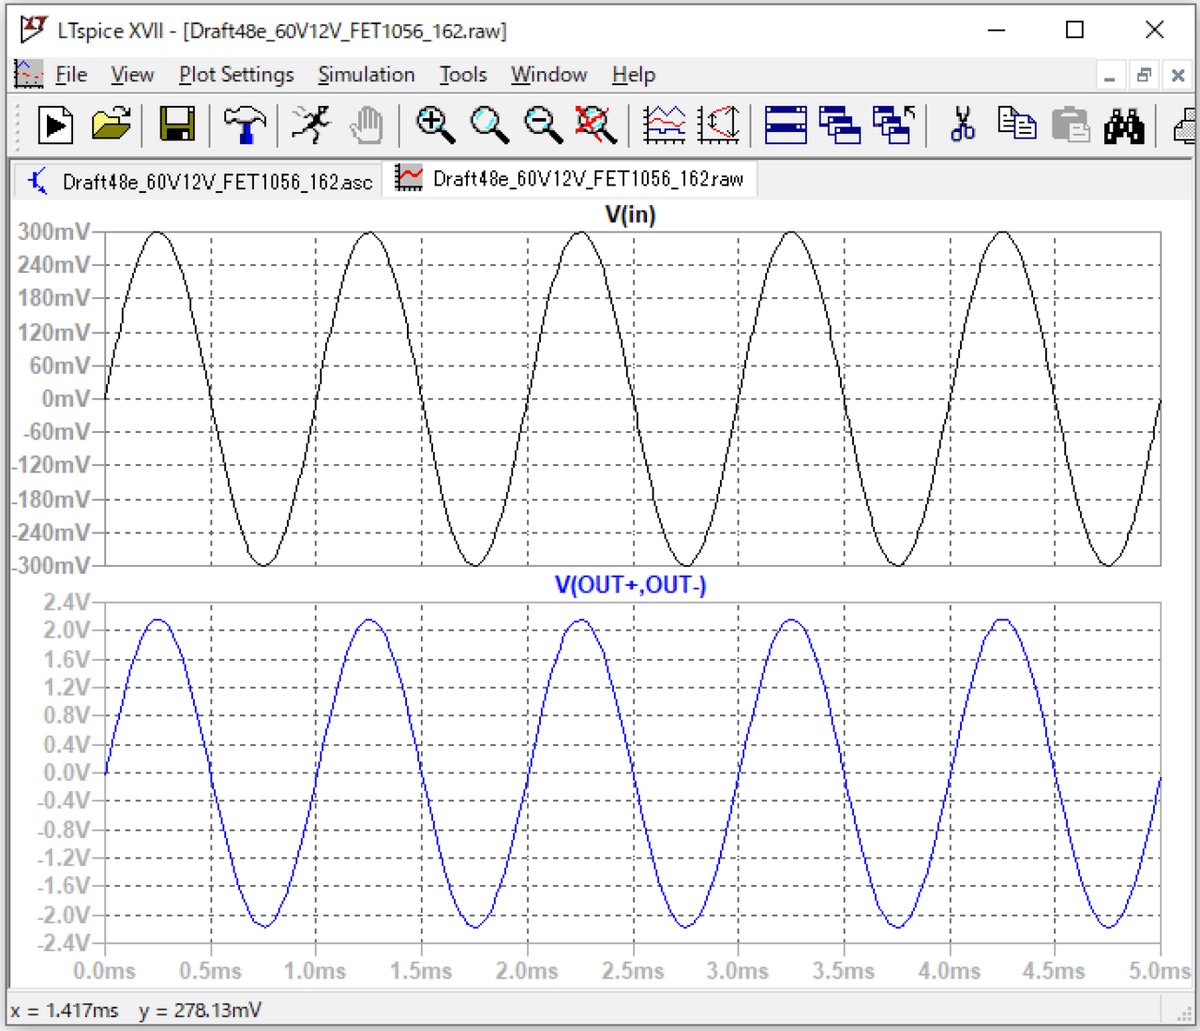Click the 4.0ms time axis label
This screenshot has width=1200, height=1031.
point(950,970)
